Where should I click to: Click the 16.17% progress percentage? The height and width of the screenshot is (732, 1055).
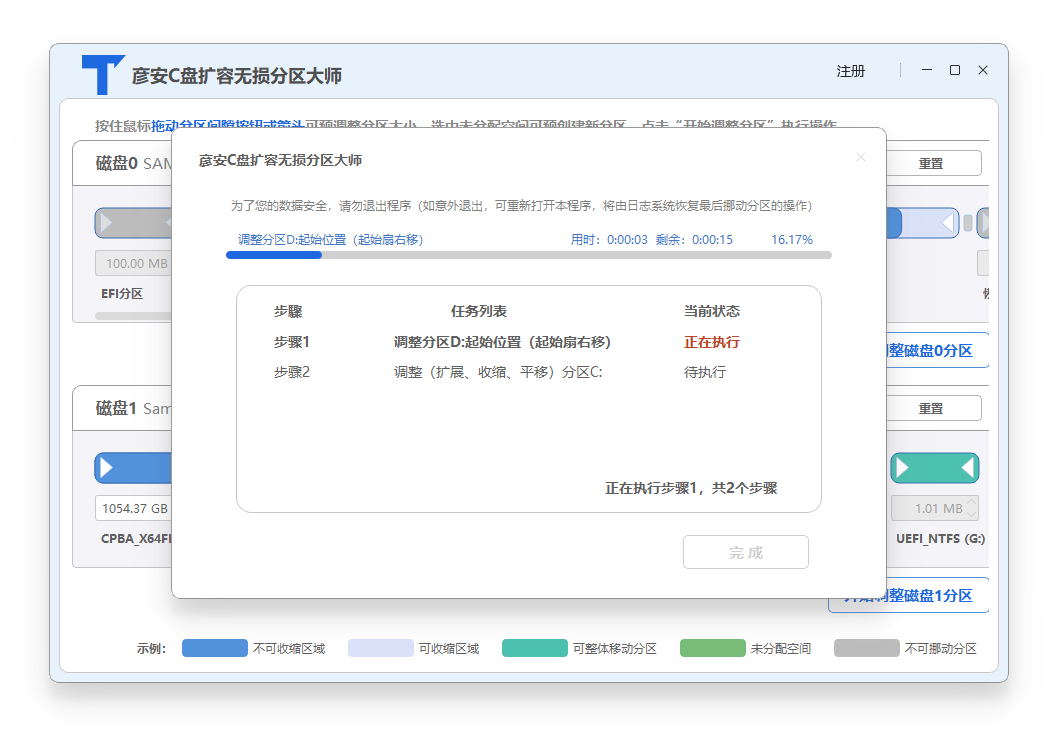pyautogui.click(x=792, y=240)
